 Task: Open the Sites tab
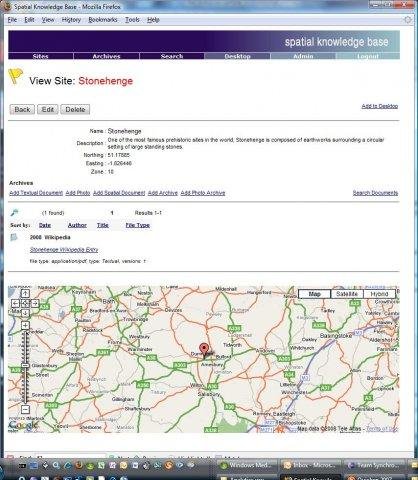click(41, 56)
